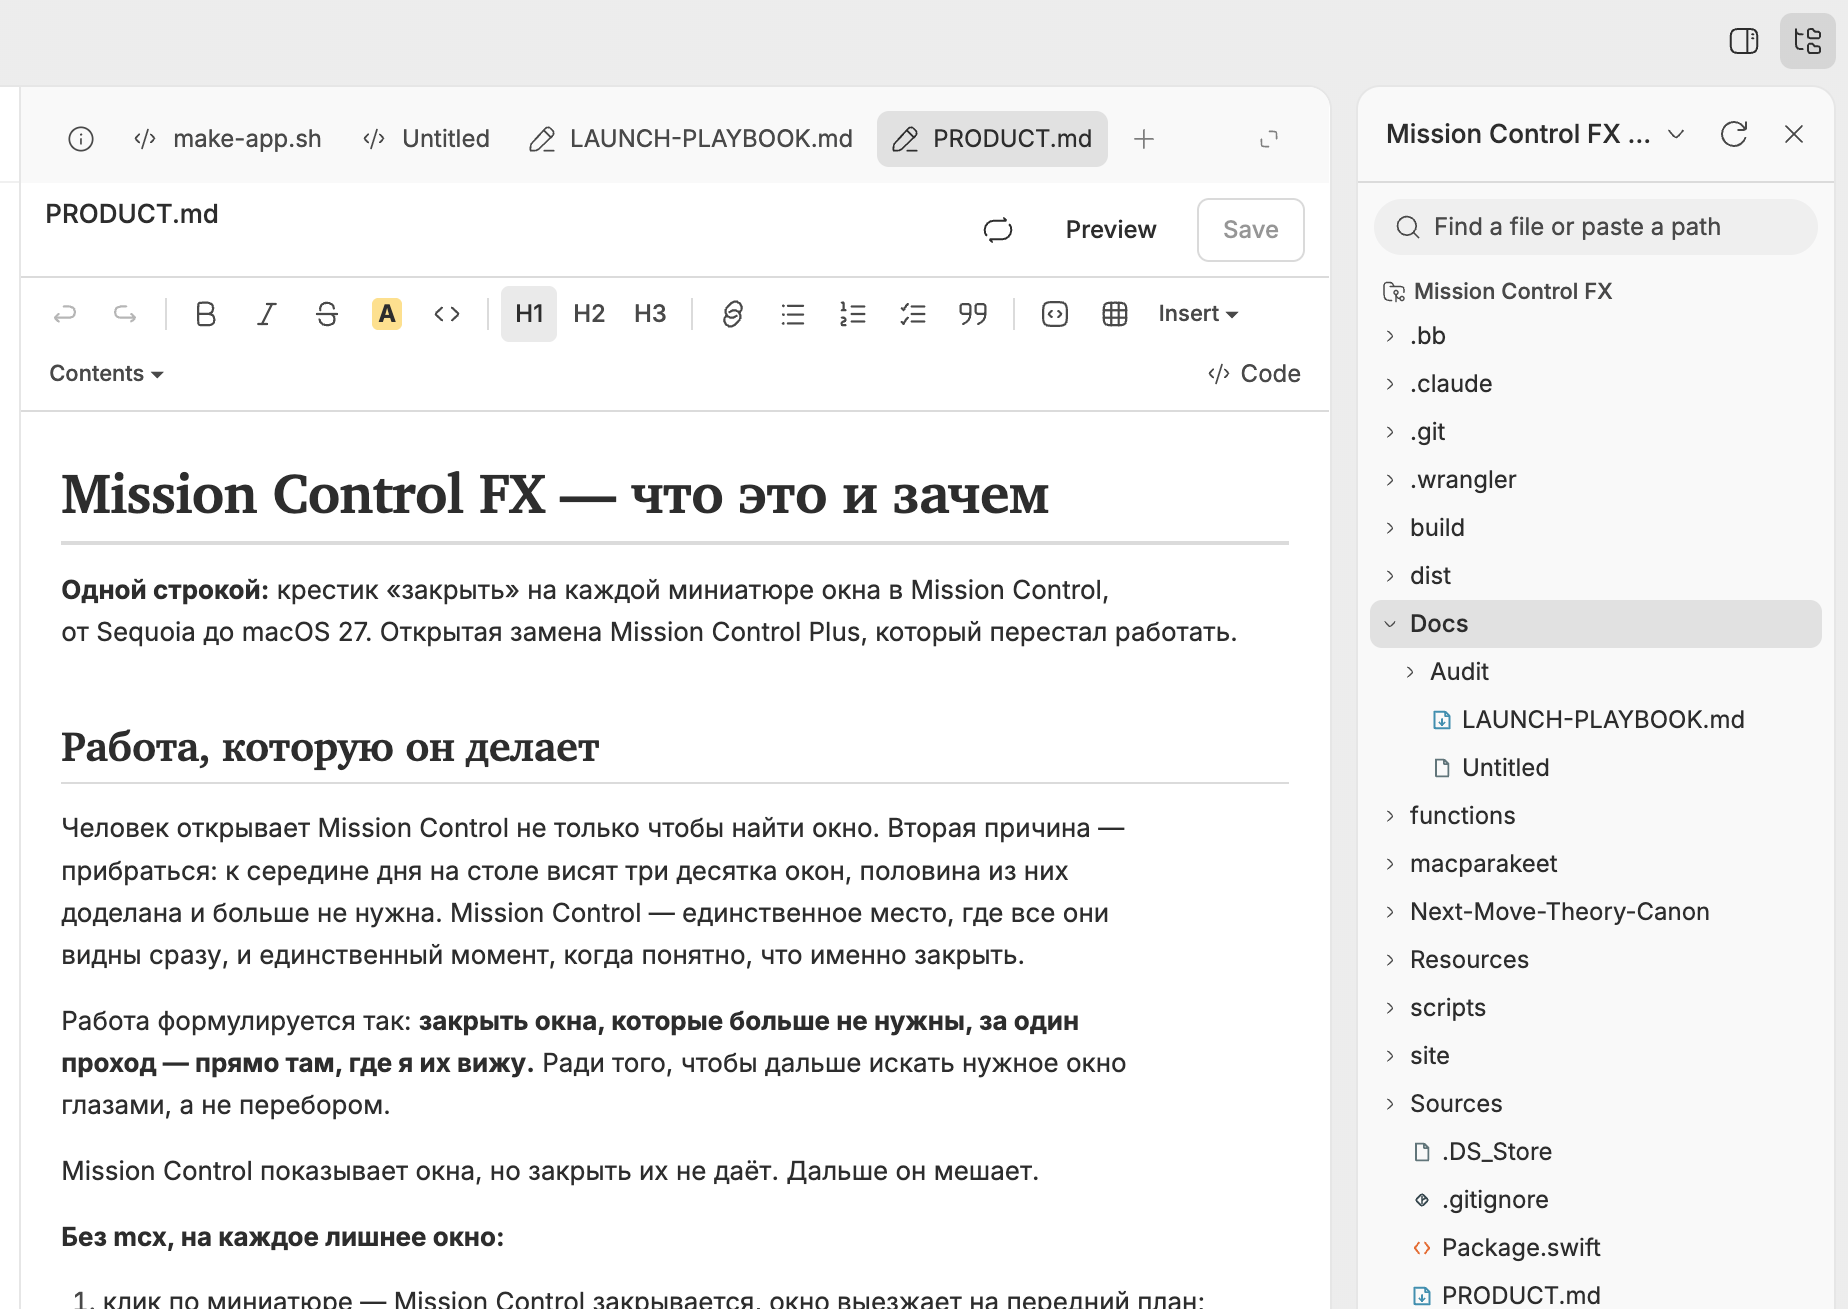Refresh the file tree panel
1848x1309 pixels.
1734,134
